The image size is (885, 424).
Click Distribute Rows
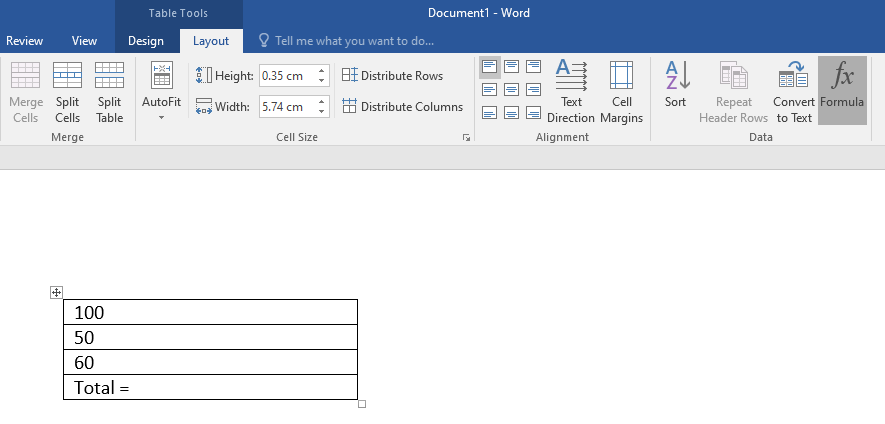tap(392, 76)
